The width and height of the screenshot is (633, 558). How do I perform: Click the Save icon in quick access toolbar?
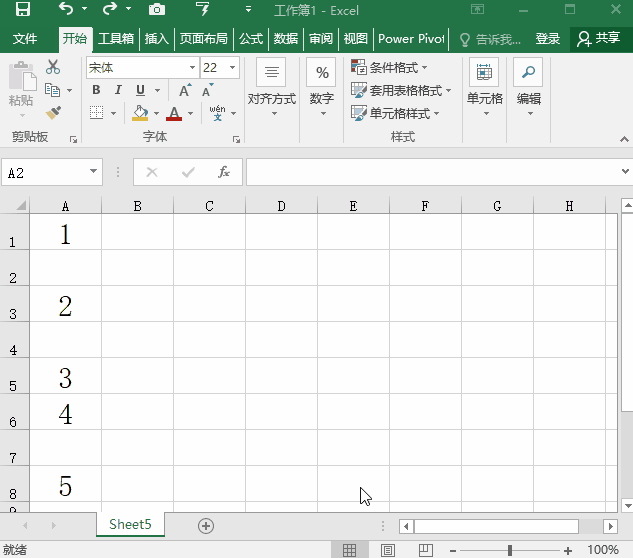[x=23, y=9]
